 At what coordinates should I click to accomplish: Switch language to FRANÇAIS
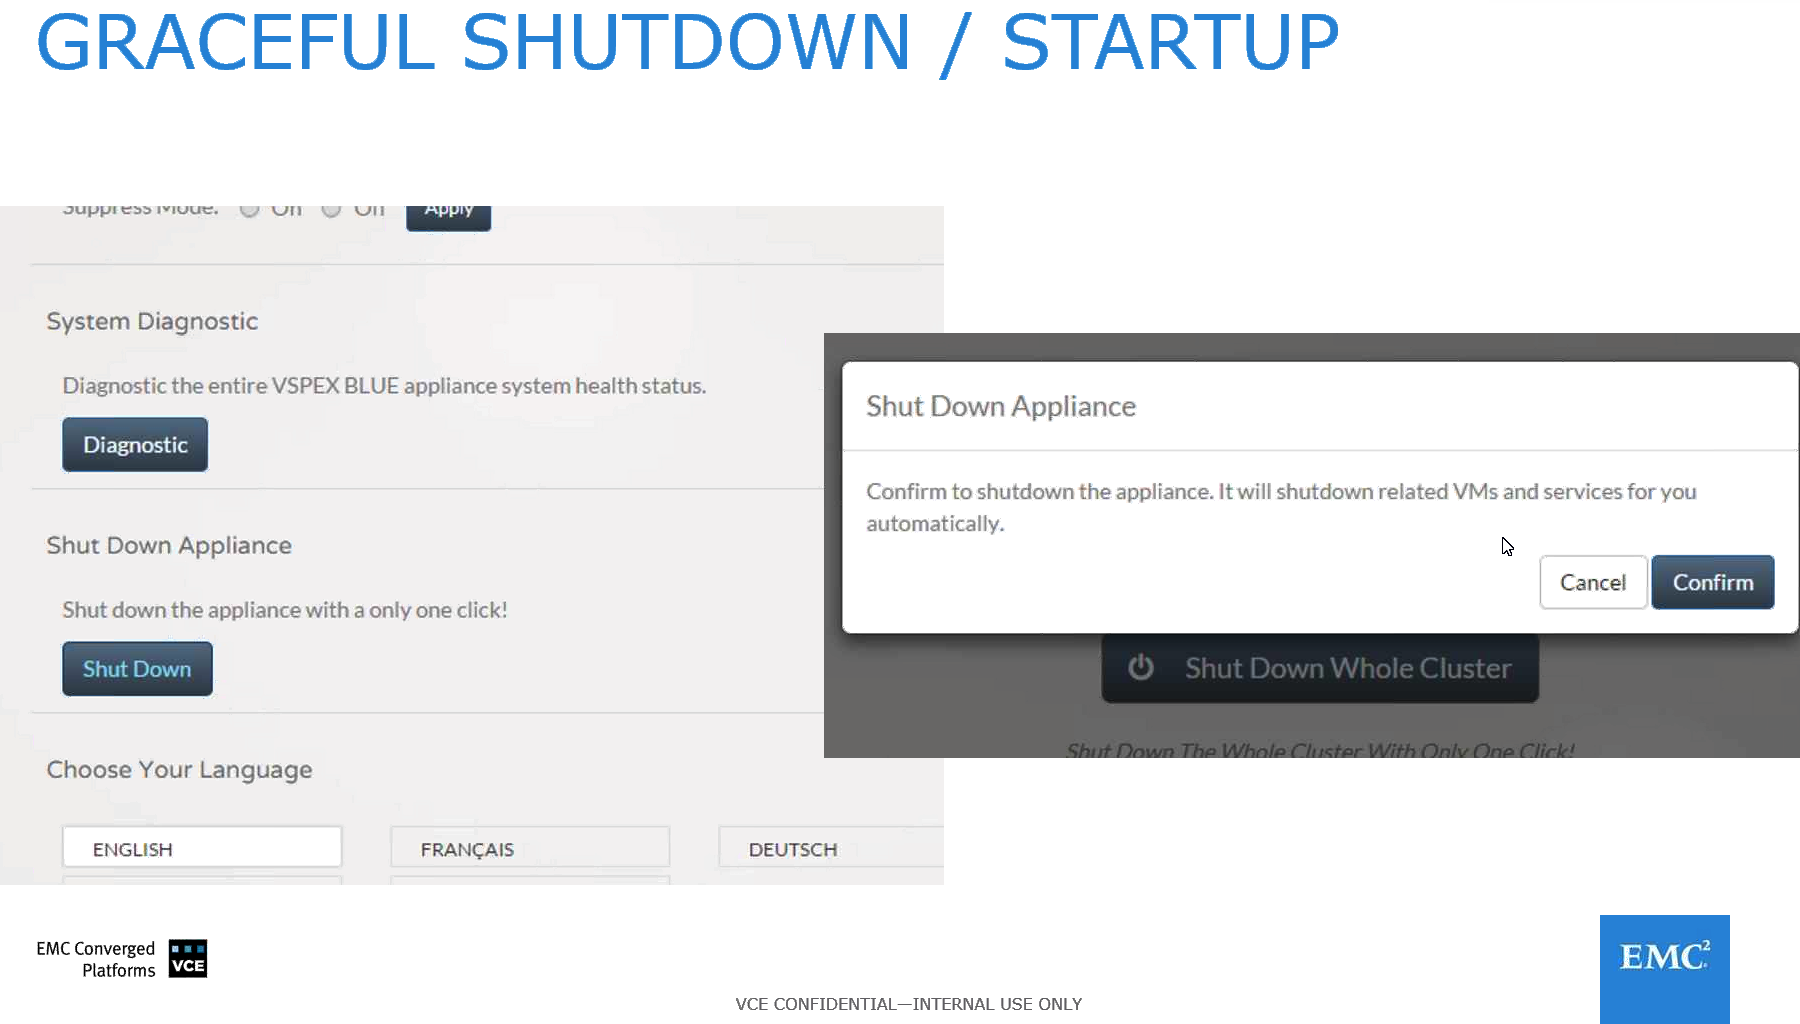529,848
